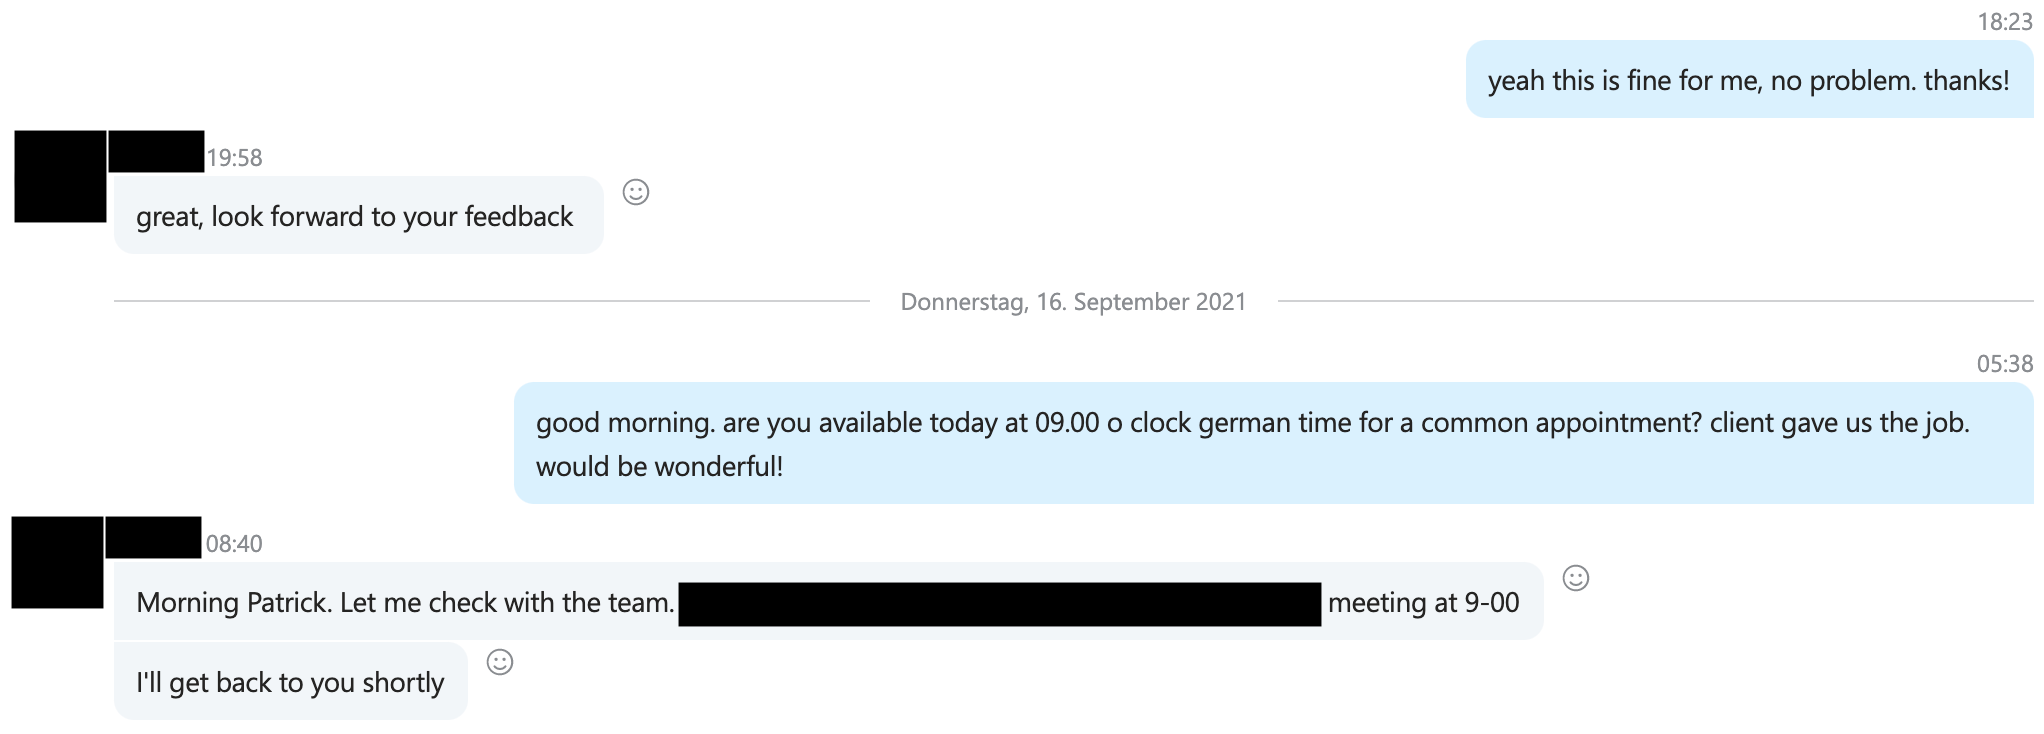The image size is (2044, 734).
Task: Select the "great, look forward to your feedback" bubble
Action: coord(354,217)
